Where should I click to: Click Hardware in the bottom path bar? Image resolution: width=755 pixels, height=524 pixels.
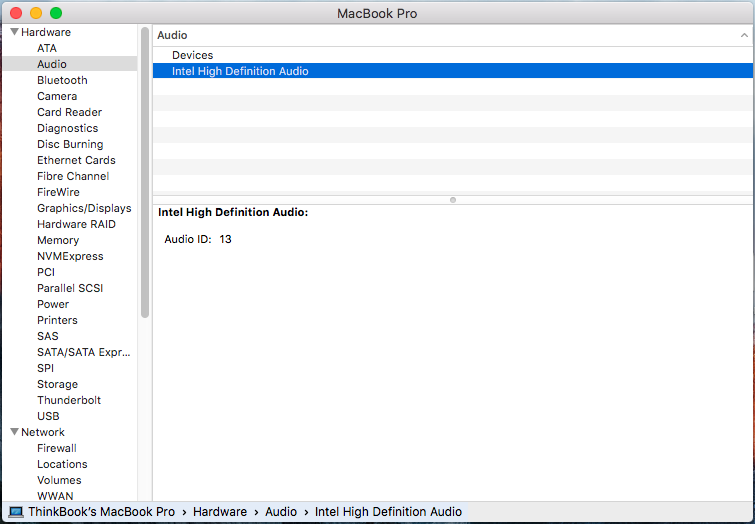tap(219, 512)
